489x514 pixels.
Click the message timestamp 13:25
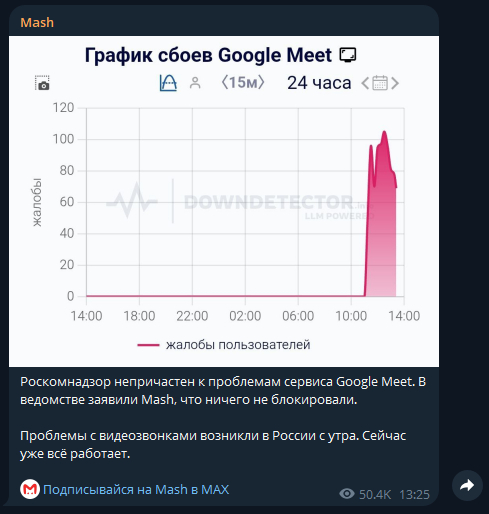414,494
